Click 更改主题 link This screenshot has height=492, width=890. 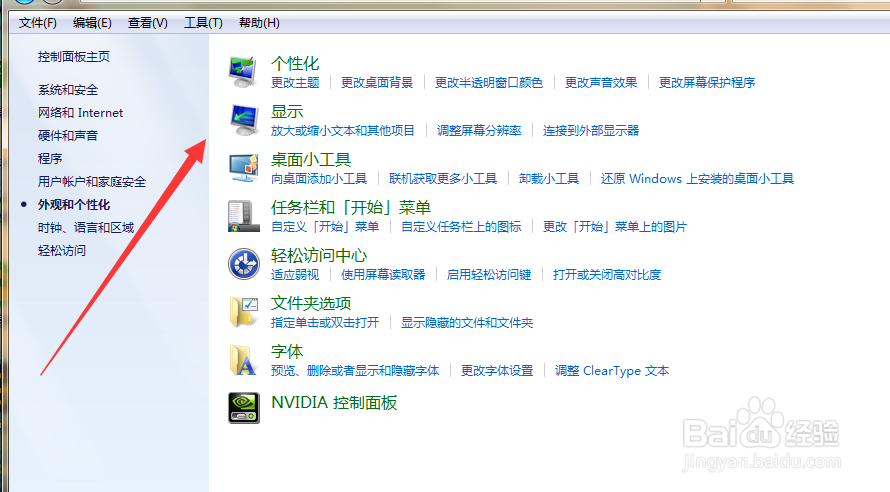[x=295, y=82]
